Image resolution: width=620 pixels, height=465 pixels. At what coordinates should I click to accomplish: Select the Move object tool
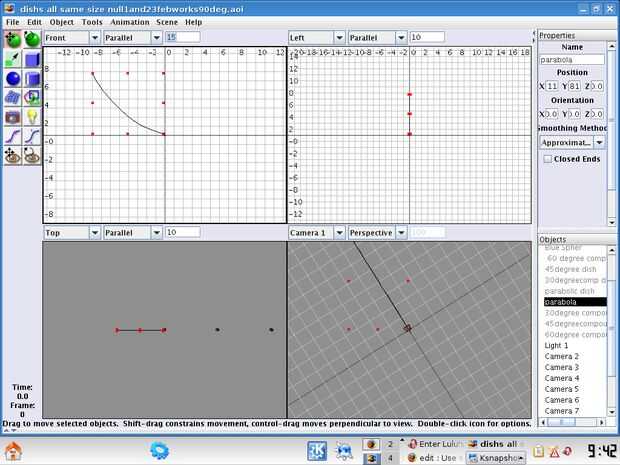(x=12, y=40)
